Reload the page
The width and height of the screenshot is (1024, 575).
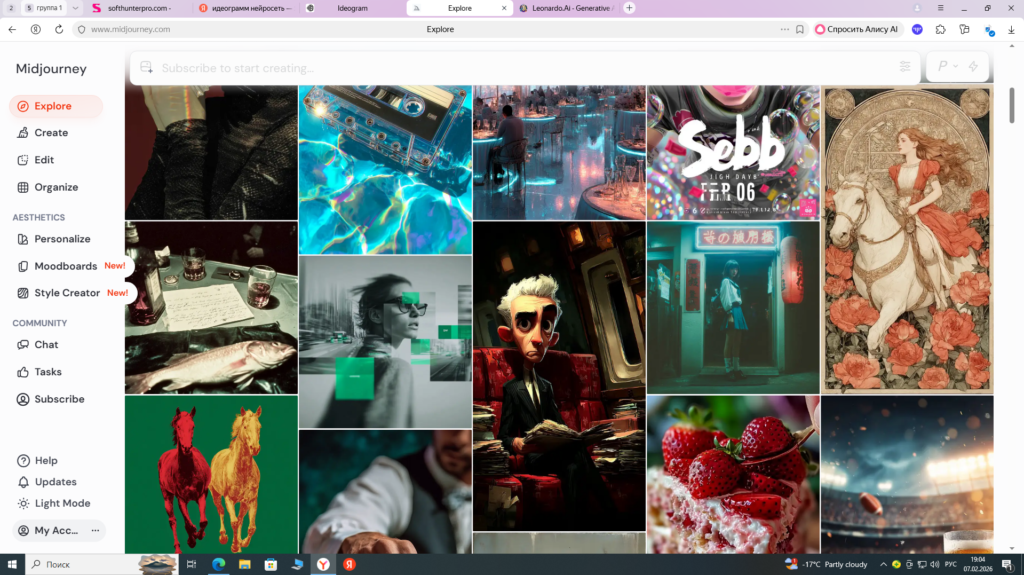59,29
